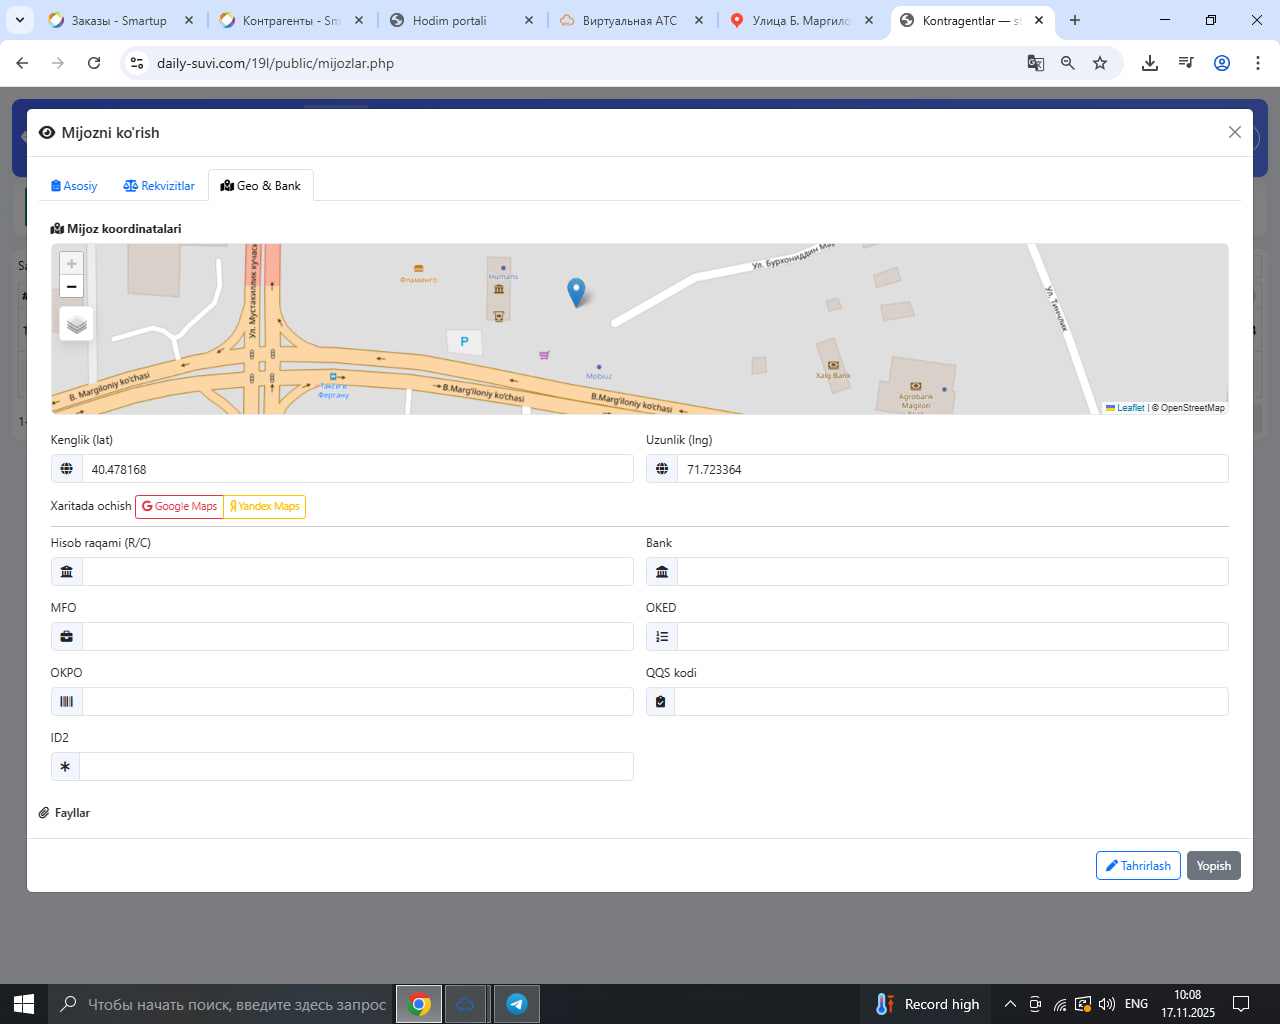Click the Tahrirlash edit button

(x=1138, y=866)
